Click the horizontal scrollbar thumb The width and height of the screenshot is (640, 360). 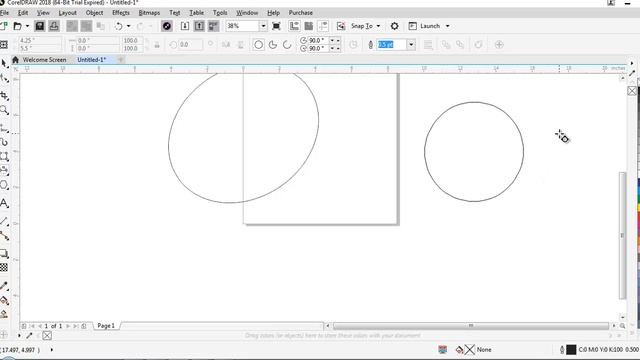(471, 326)
